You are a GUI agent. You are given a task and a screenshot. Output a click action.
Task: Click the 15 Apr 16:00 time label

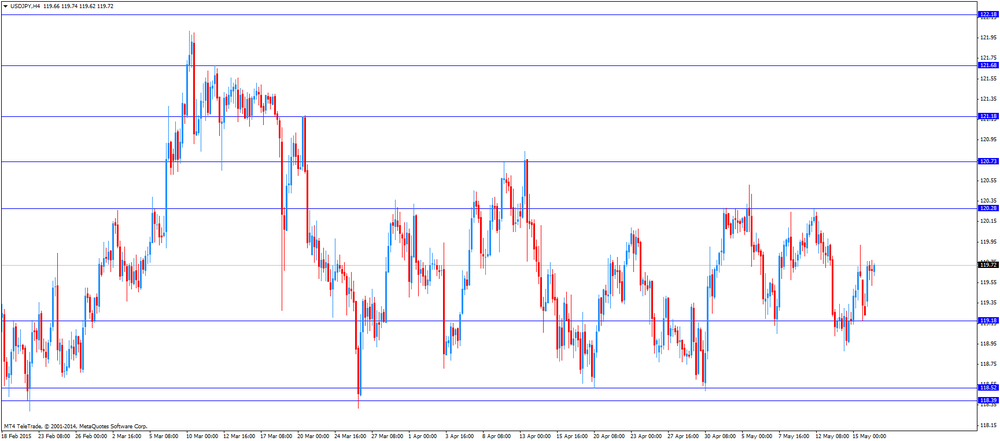click(x=571, y=437)
